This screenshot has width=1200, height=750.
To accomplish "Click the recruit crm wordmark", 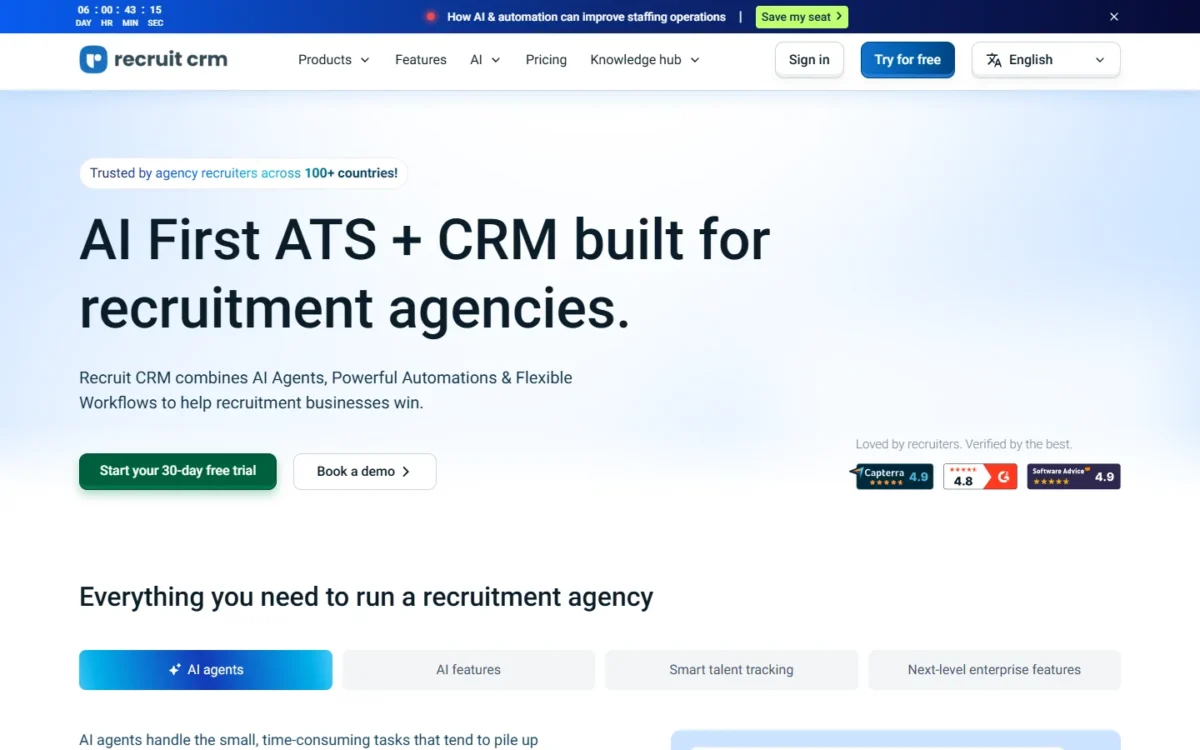I will coord(171,59).
